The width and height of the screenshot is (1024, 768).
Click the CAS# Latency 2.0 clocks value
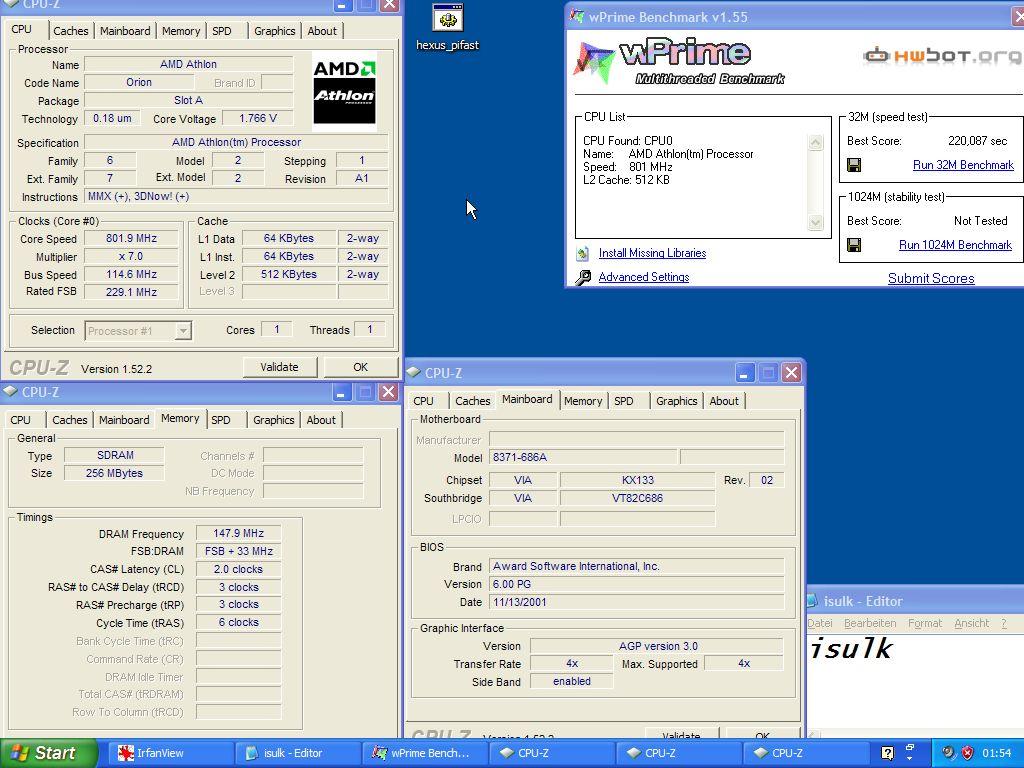238,569
